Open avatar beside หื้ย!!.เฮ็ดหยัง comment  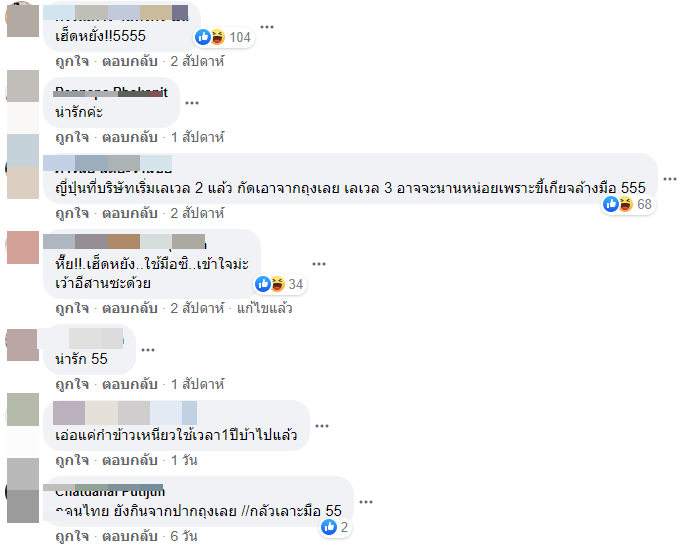[23, 247]
